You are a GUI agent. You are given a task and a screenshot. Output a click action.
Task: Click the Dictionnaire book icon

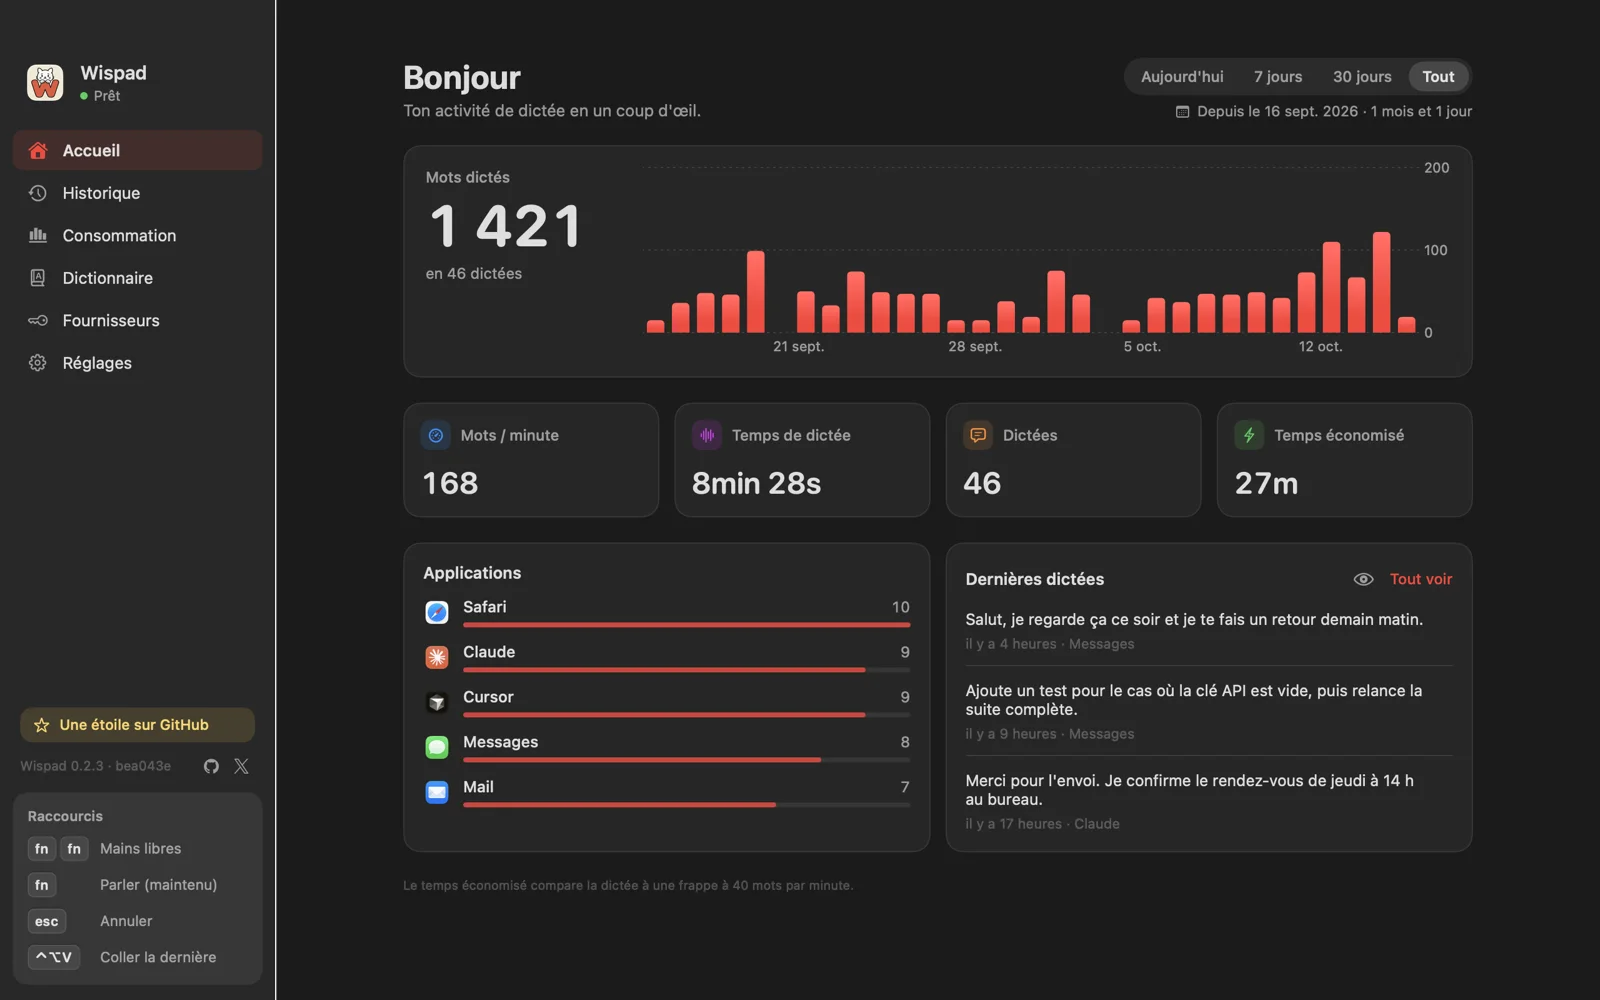point(38,278)
